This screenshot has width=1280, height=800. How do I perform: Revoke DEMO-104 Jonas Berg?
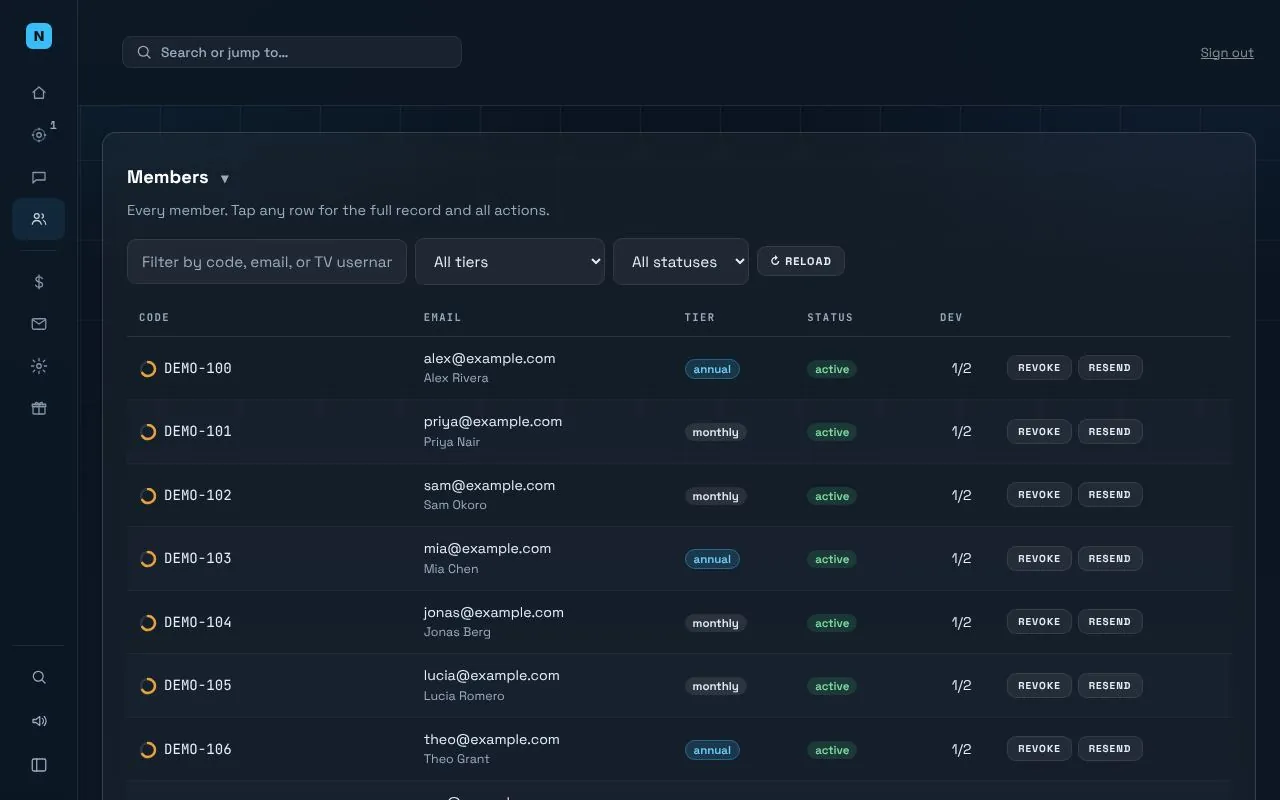click(x=1039, y=622)
